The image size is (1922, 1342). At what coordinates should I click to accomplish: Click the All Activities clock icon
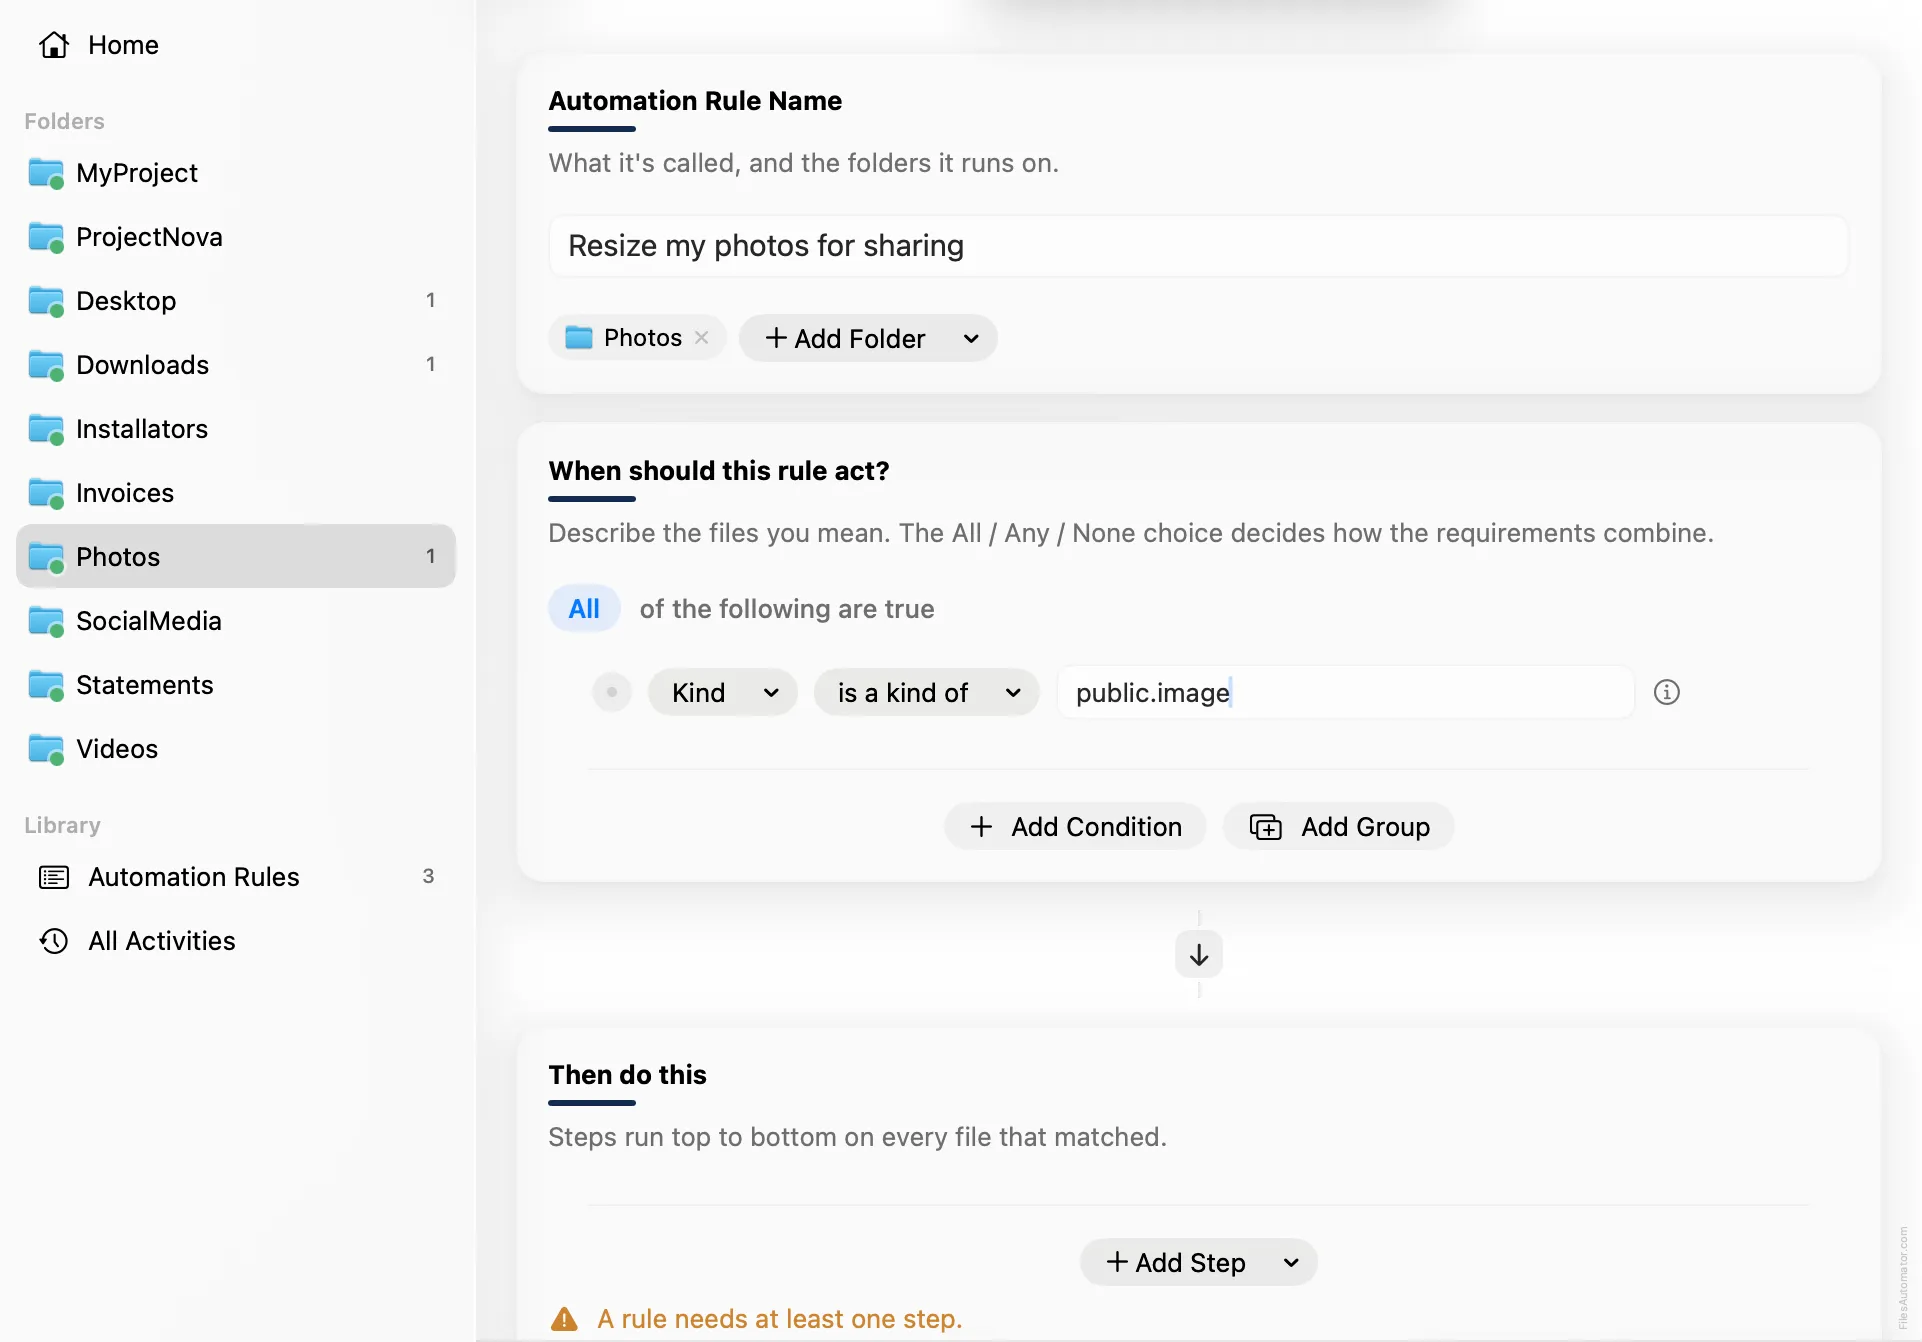coord(54,941)
